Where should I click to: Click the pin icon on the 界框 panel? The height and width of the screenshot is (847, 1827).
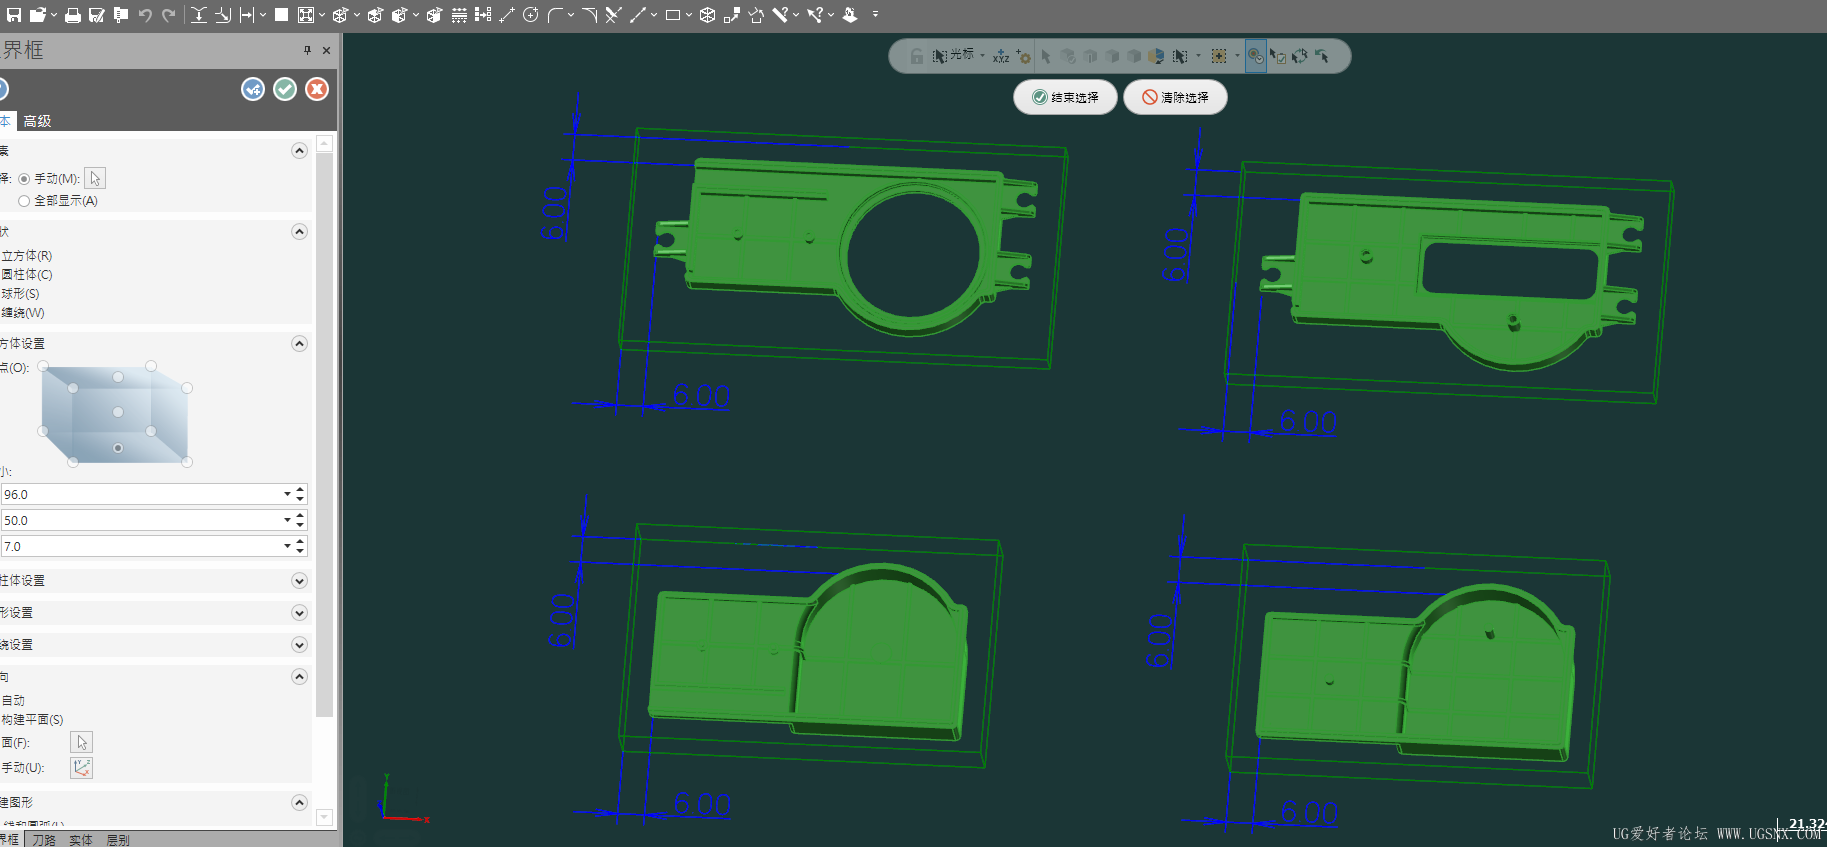(307, 50)
